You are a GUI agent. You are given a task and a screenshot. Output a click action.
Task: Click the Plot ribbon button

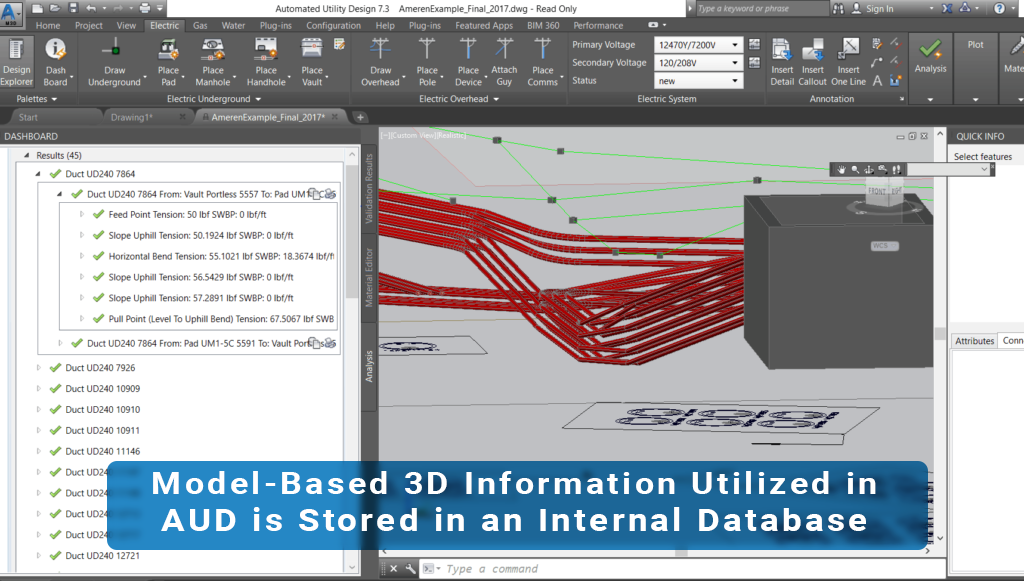coord(976,44)
